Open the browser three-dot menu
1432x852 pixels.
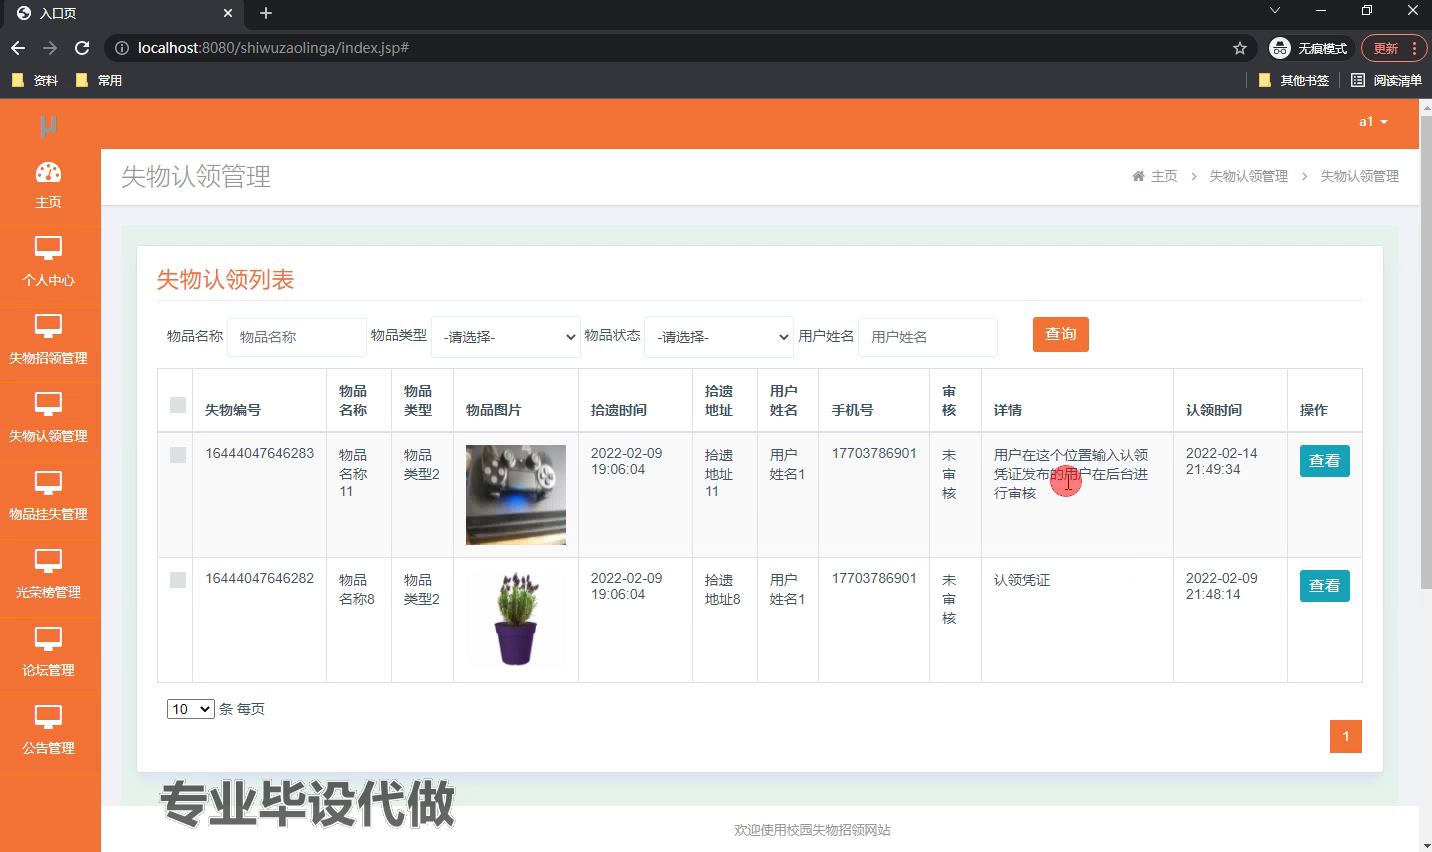click(x=1414, y=48)
